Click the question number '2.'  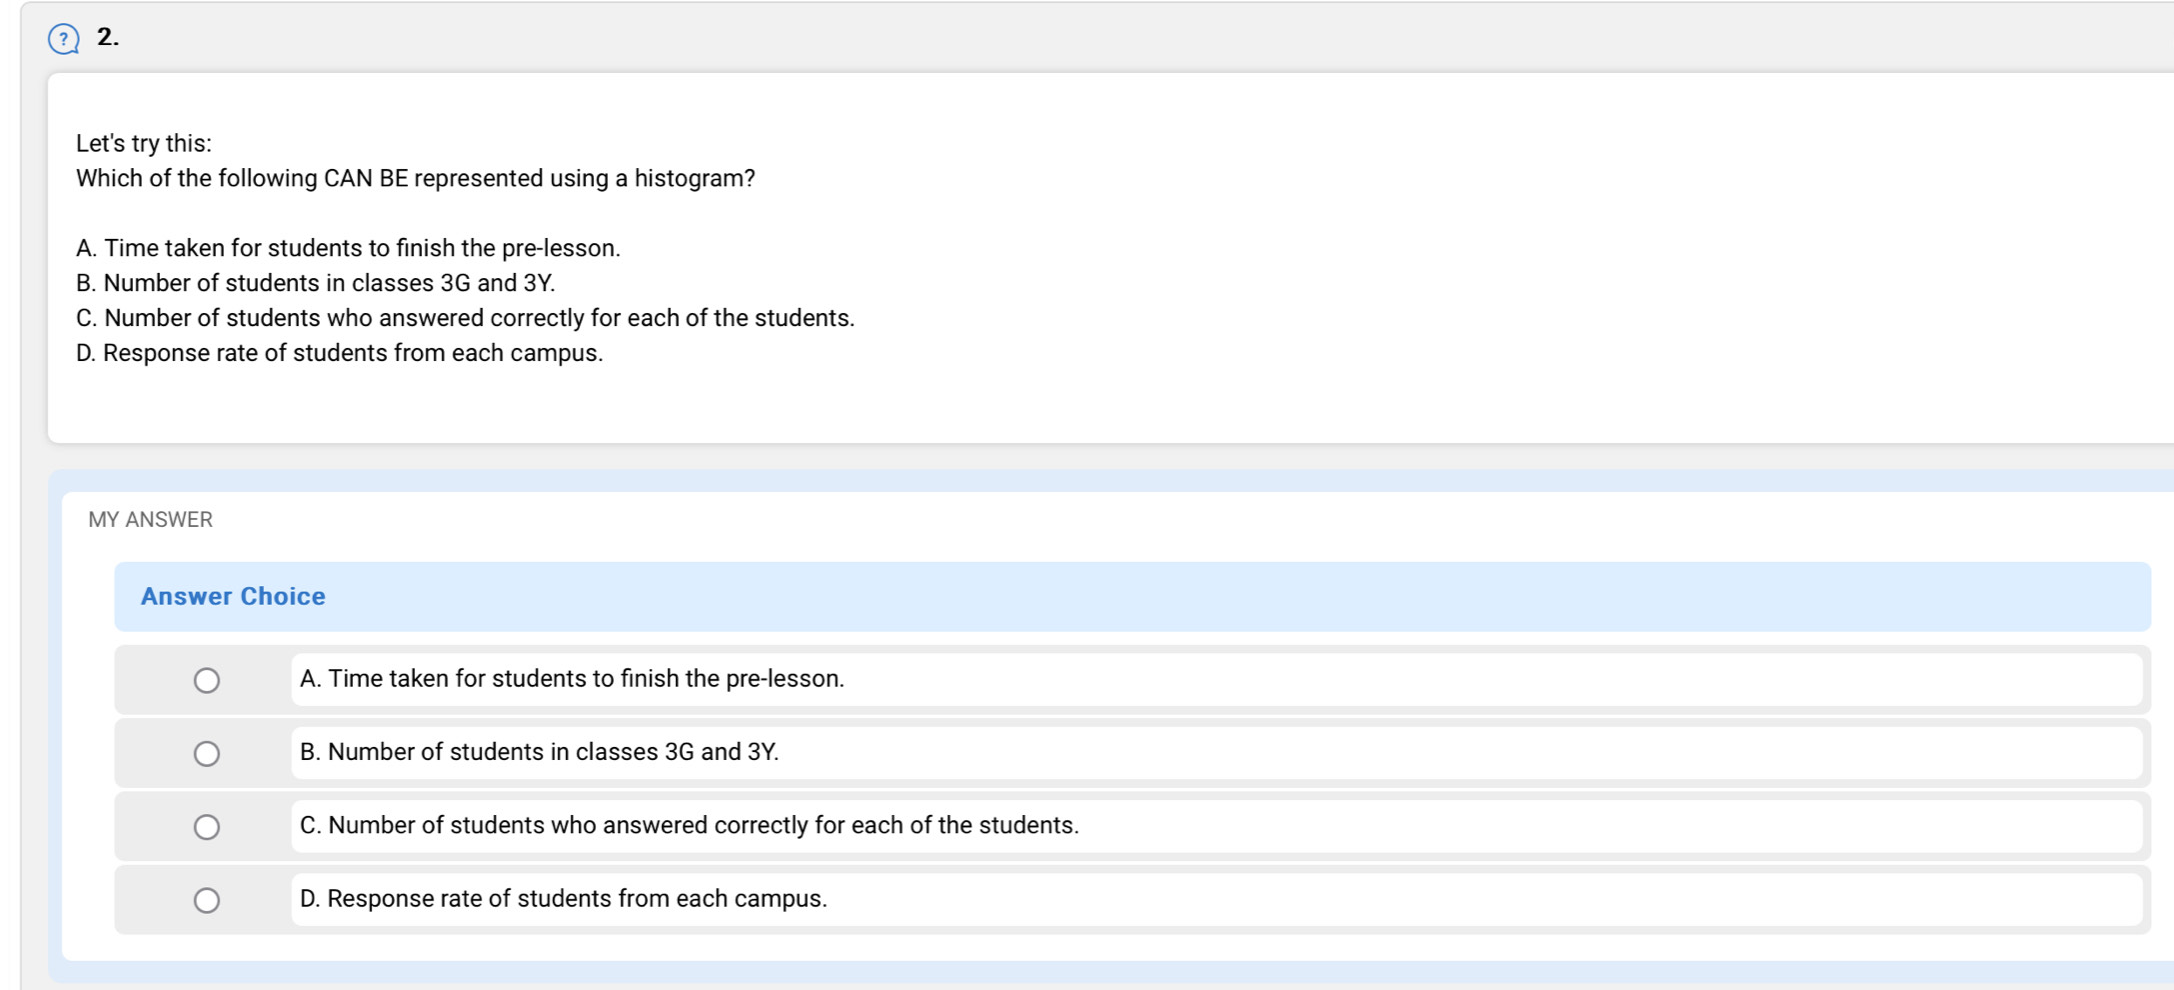coord(108,37)
